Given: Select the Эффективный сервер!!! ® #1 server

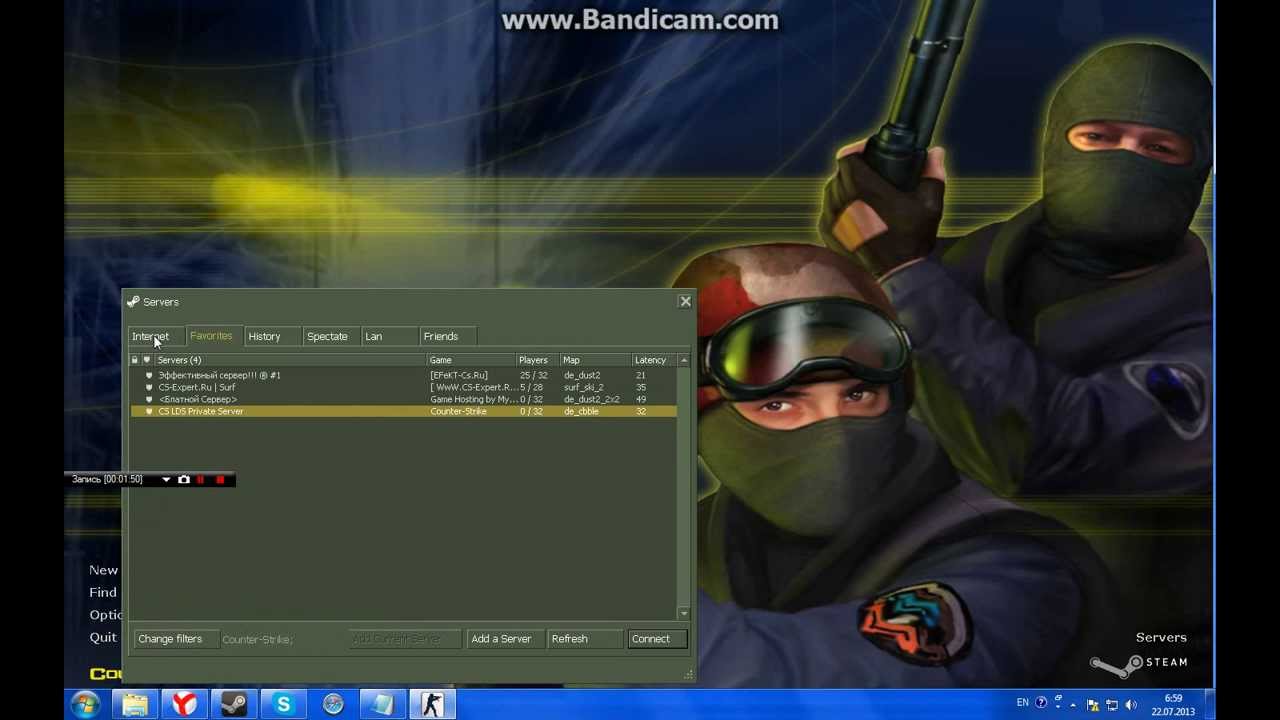Looking at the screenshot, I should pyautogui.click(x=404, y=375).
